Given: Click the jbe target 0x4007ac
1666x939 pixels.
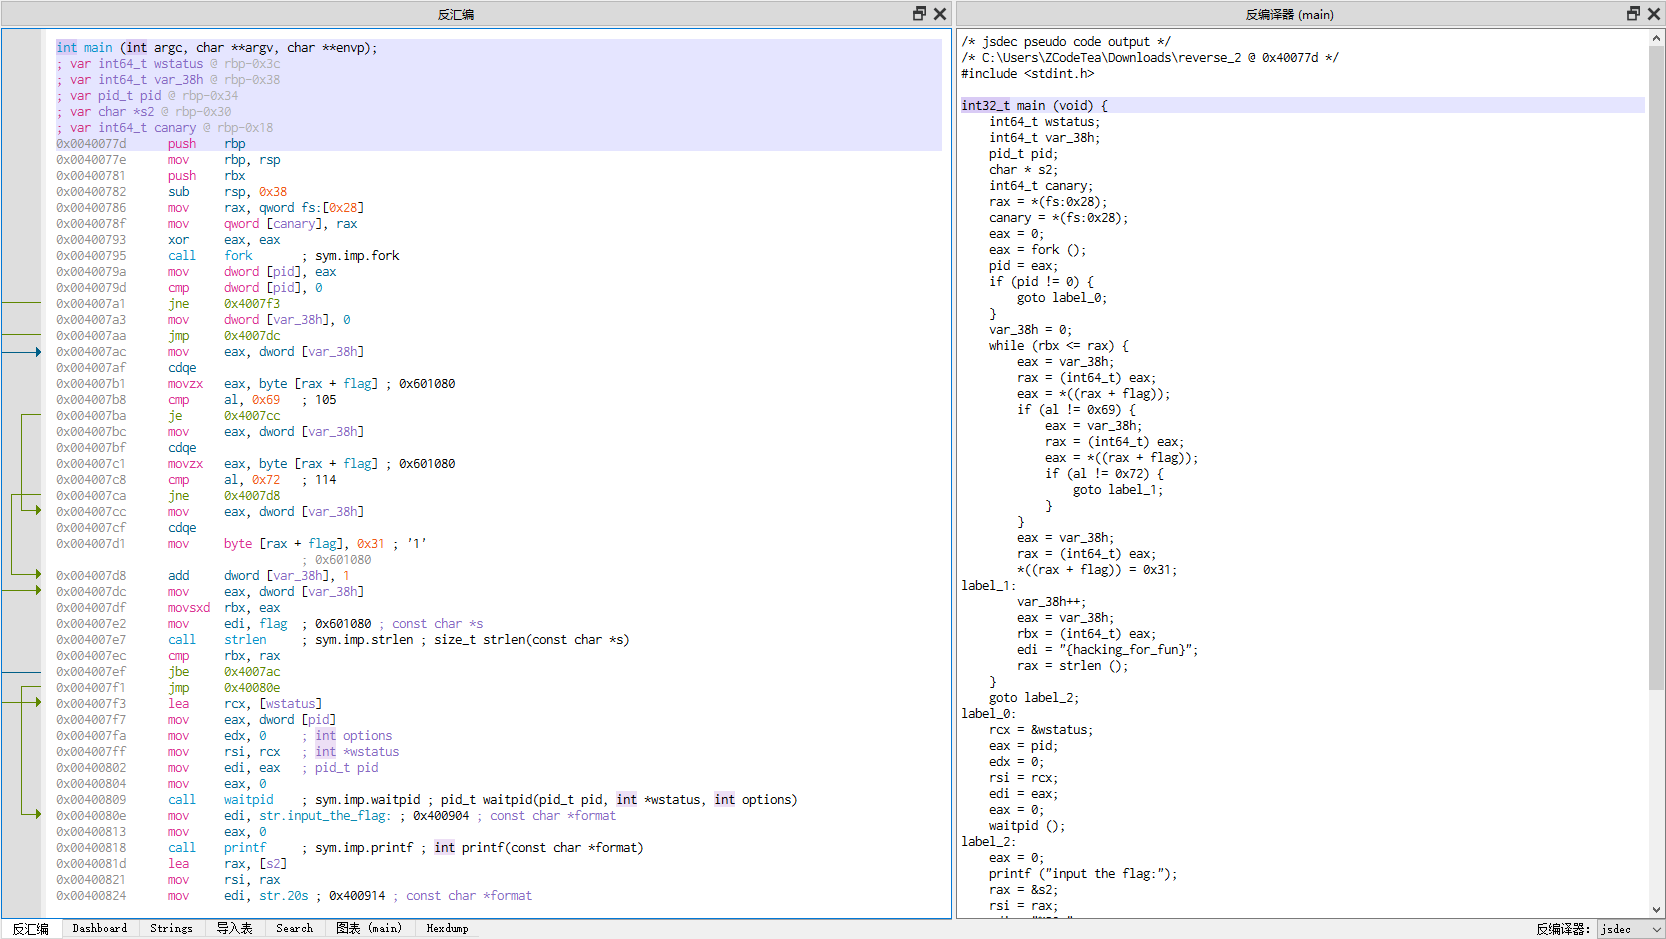Looking at the screenshot, I should (252, 672).
